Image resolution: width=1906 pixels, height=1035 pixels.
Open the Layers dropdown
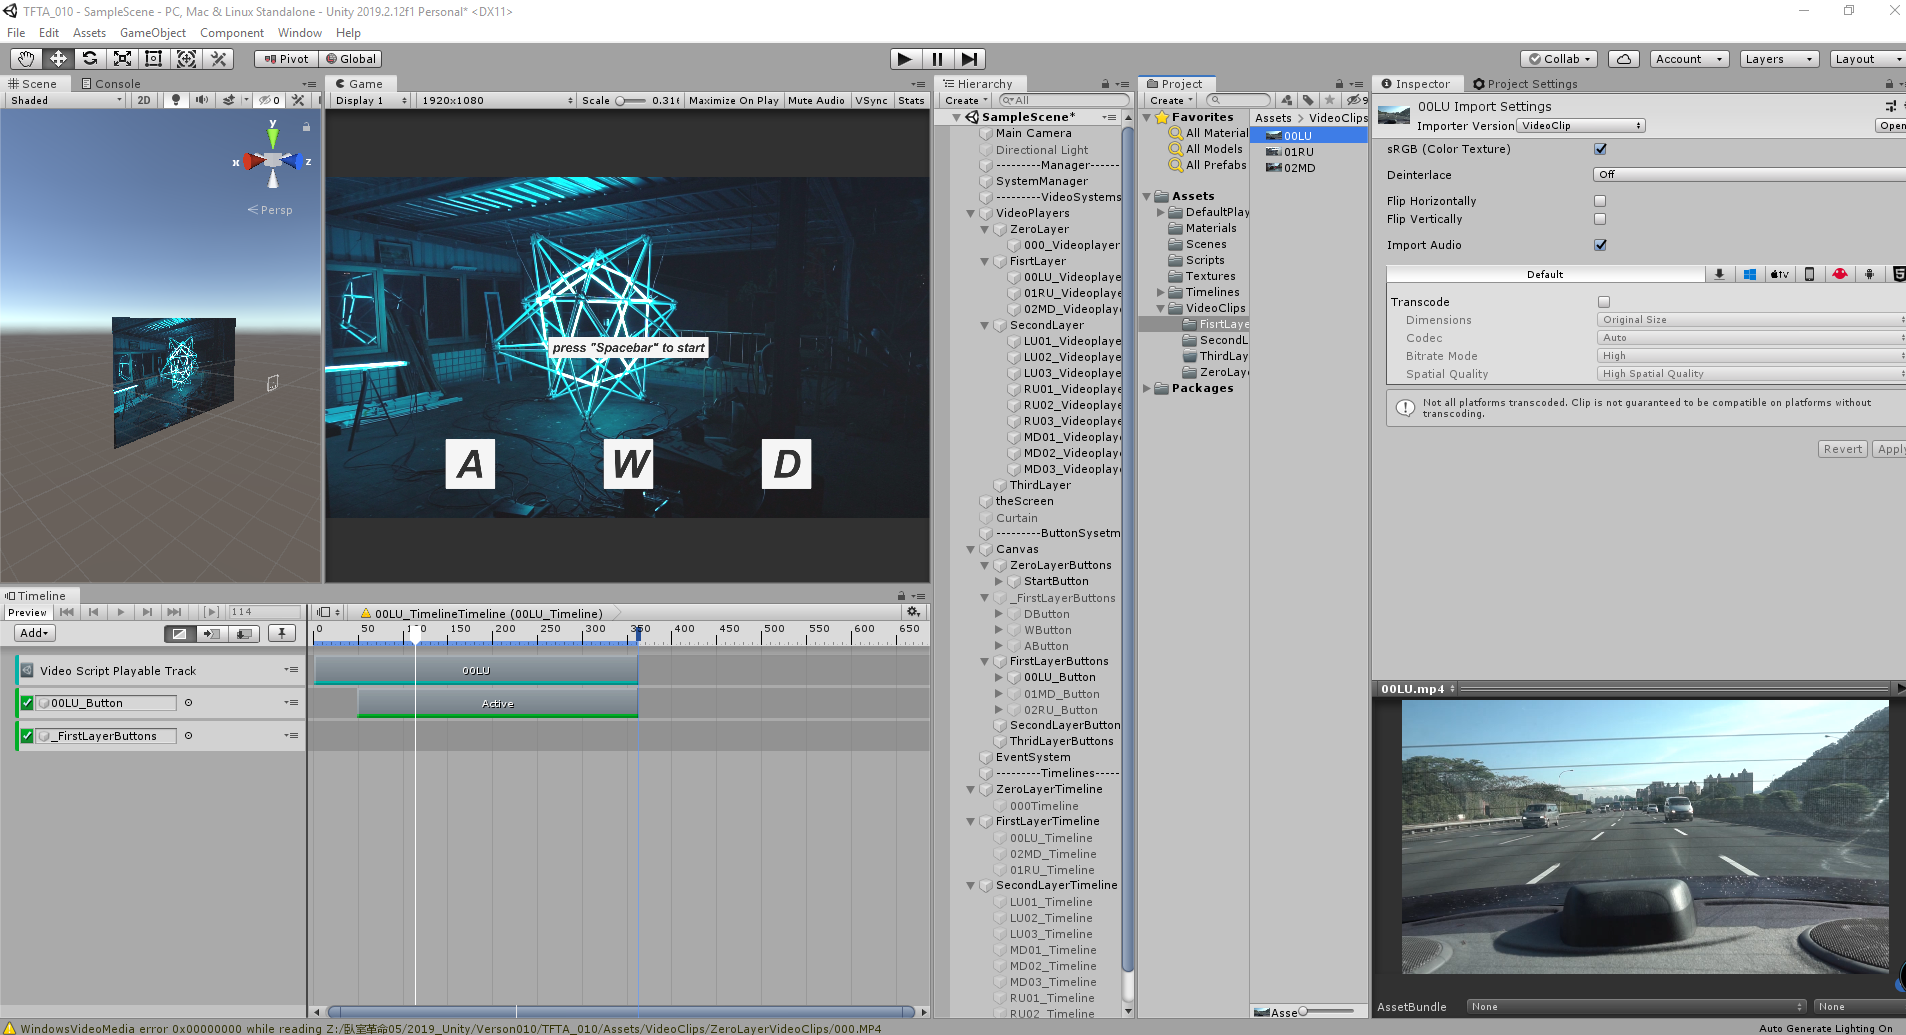point(1778,59)
